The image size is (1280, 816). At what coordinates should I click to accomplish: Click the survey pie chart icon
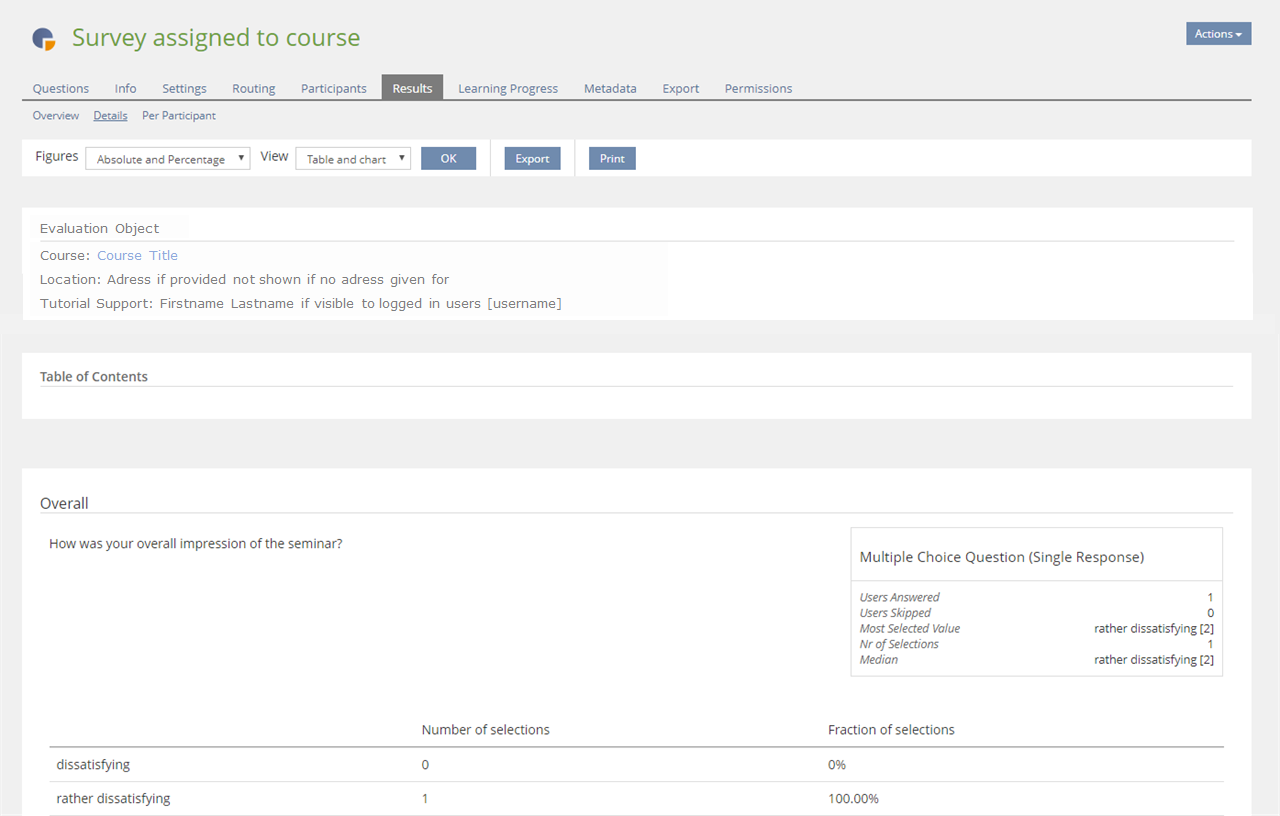tap(44, 39)
